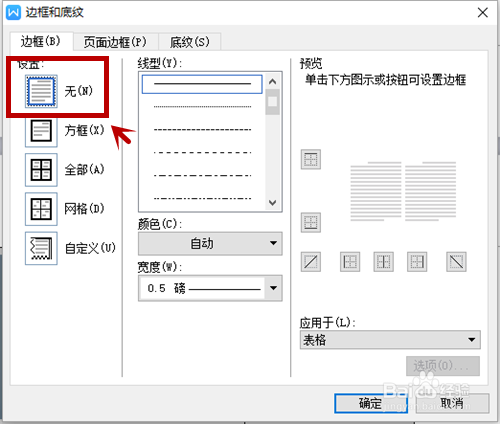This screenshot has width=500, height=424.
Task: Select the solid line style
Action: [202, 84]
